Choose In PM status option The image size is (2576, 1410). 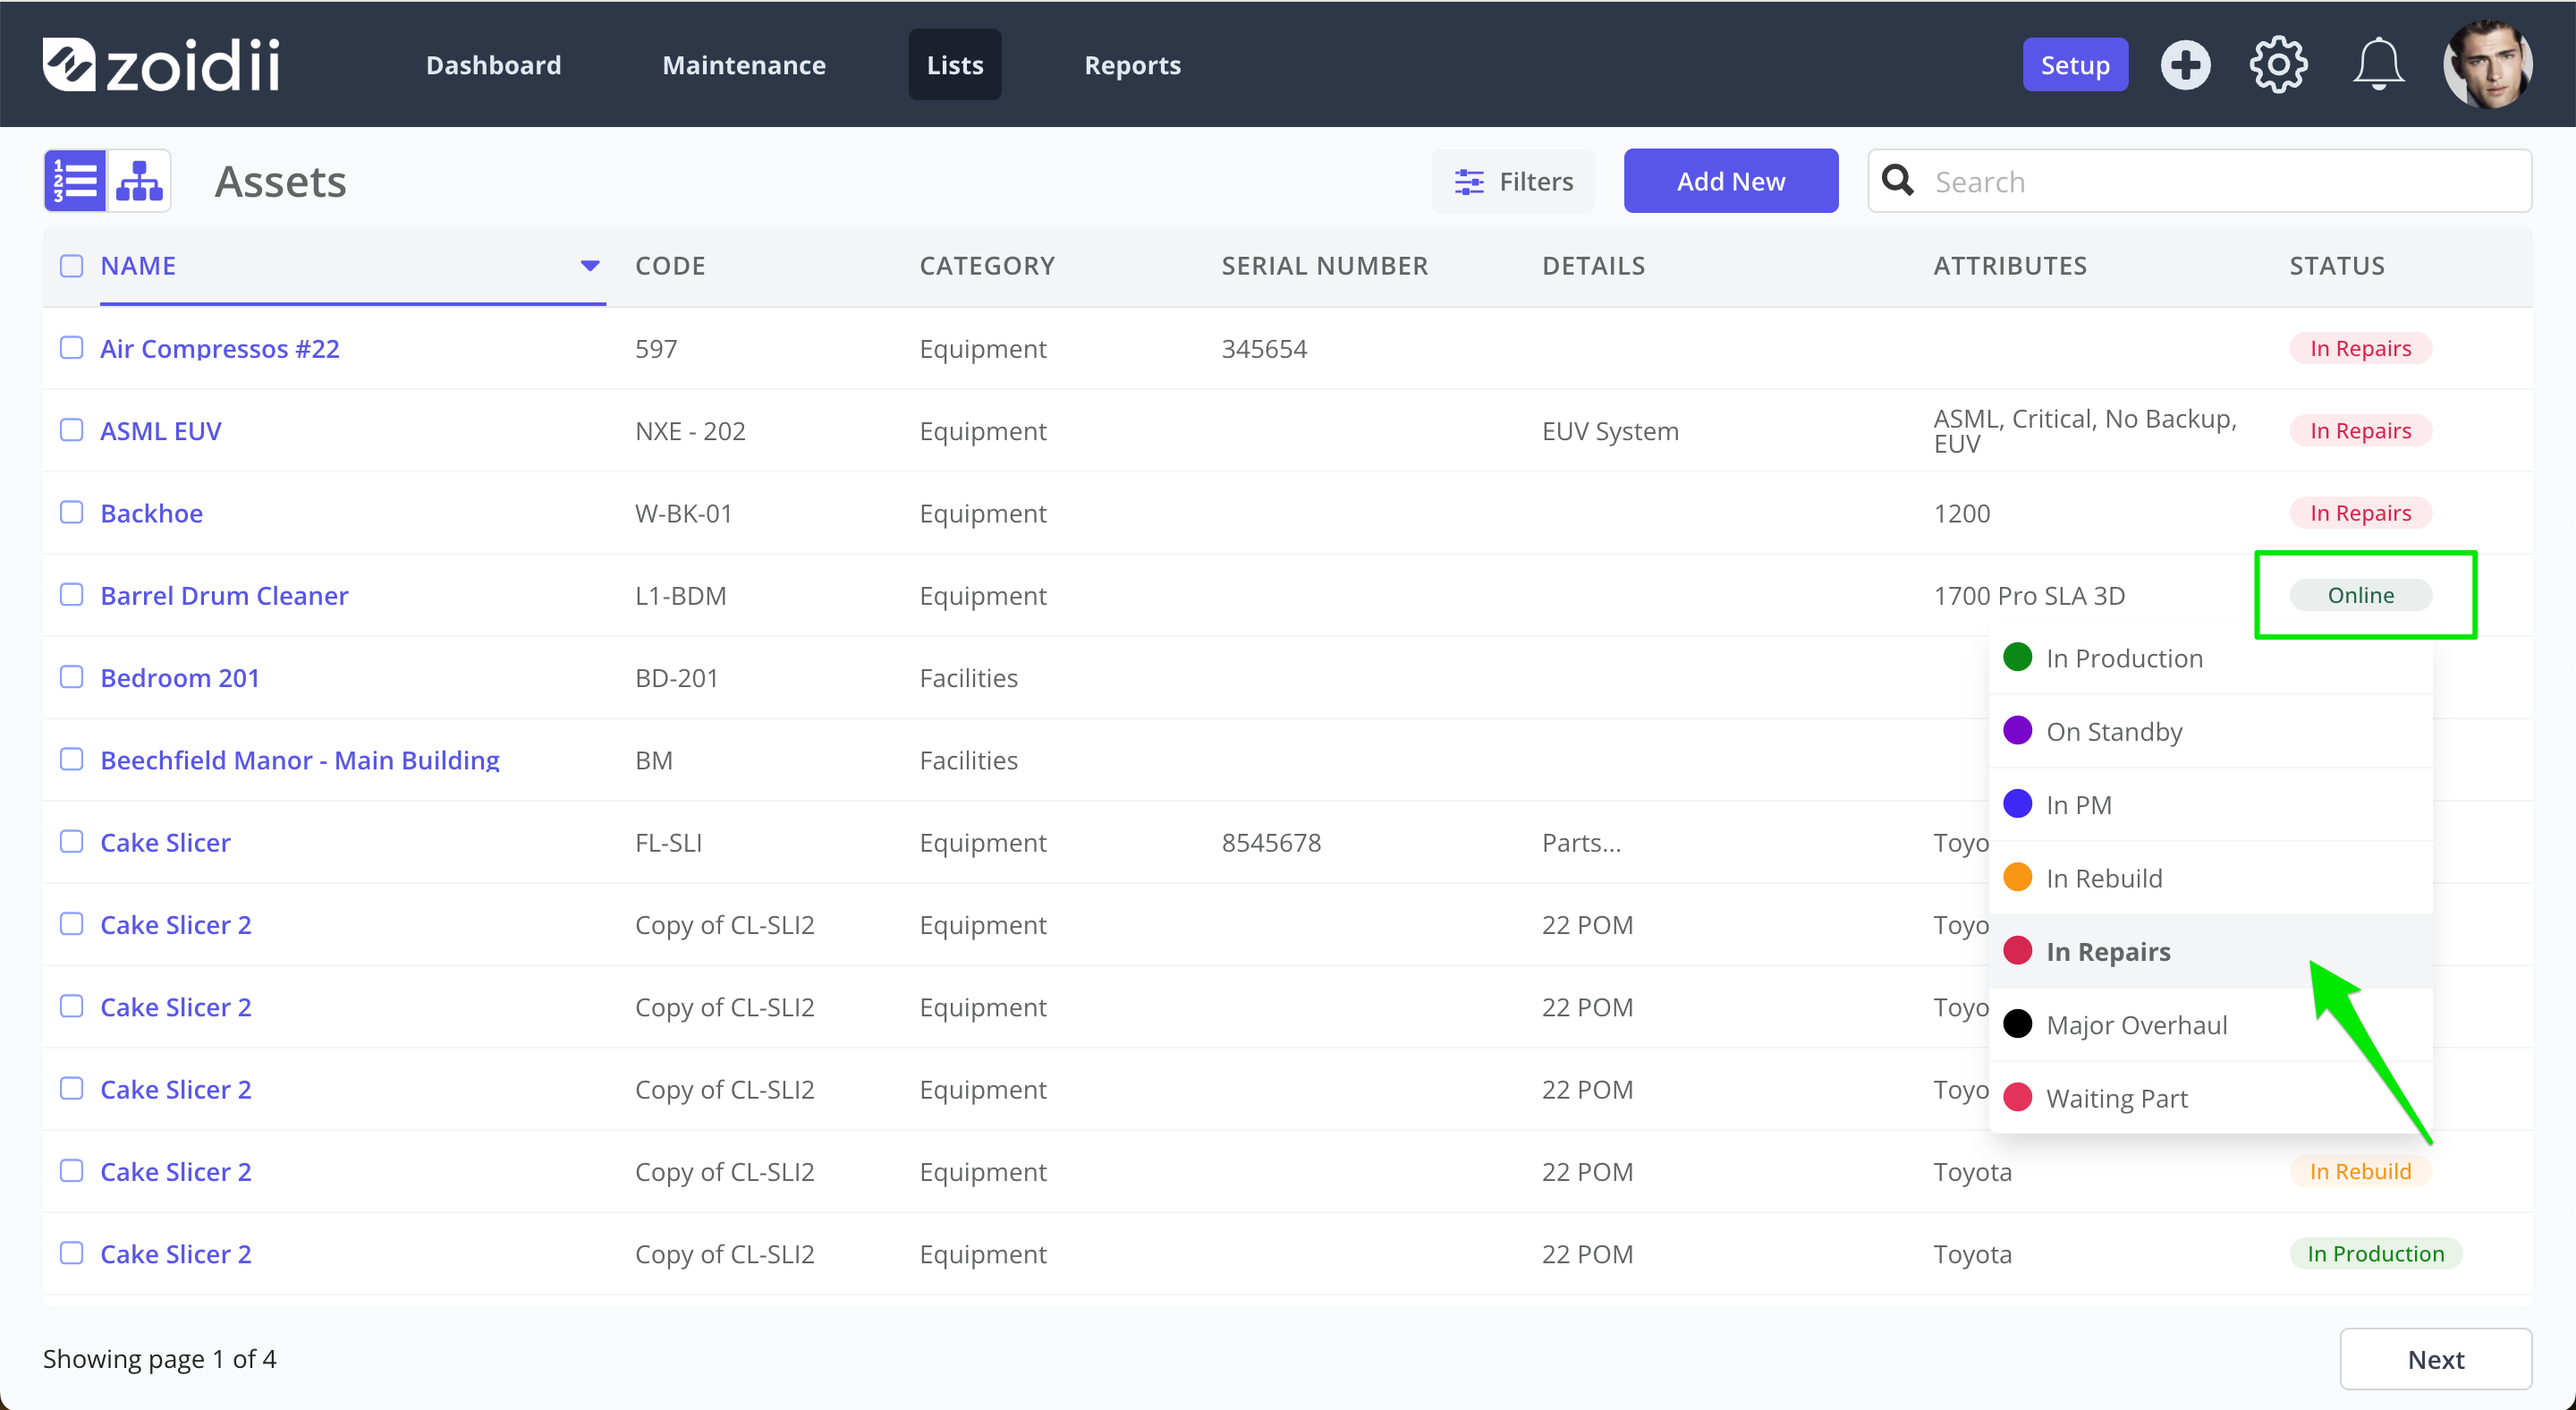point(2210,805)
